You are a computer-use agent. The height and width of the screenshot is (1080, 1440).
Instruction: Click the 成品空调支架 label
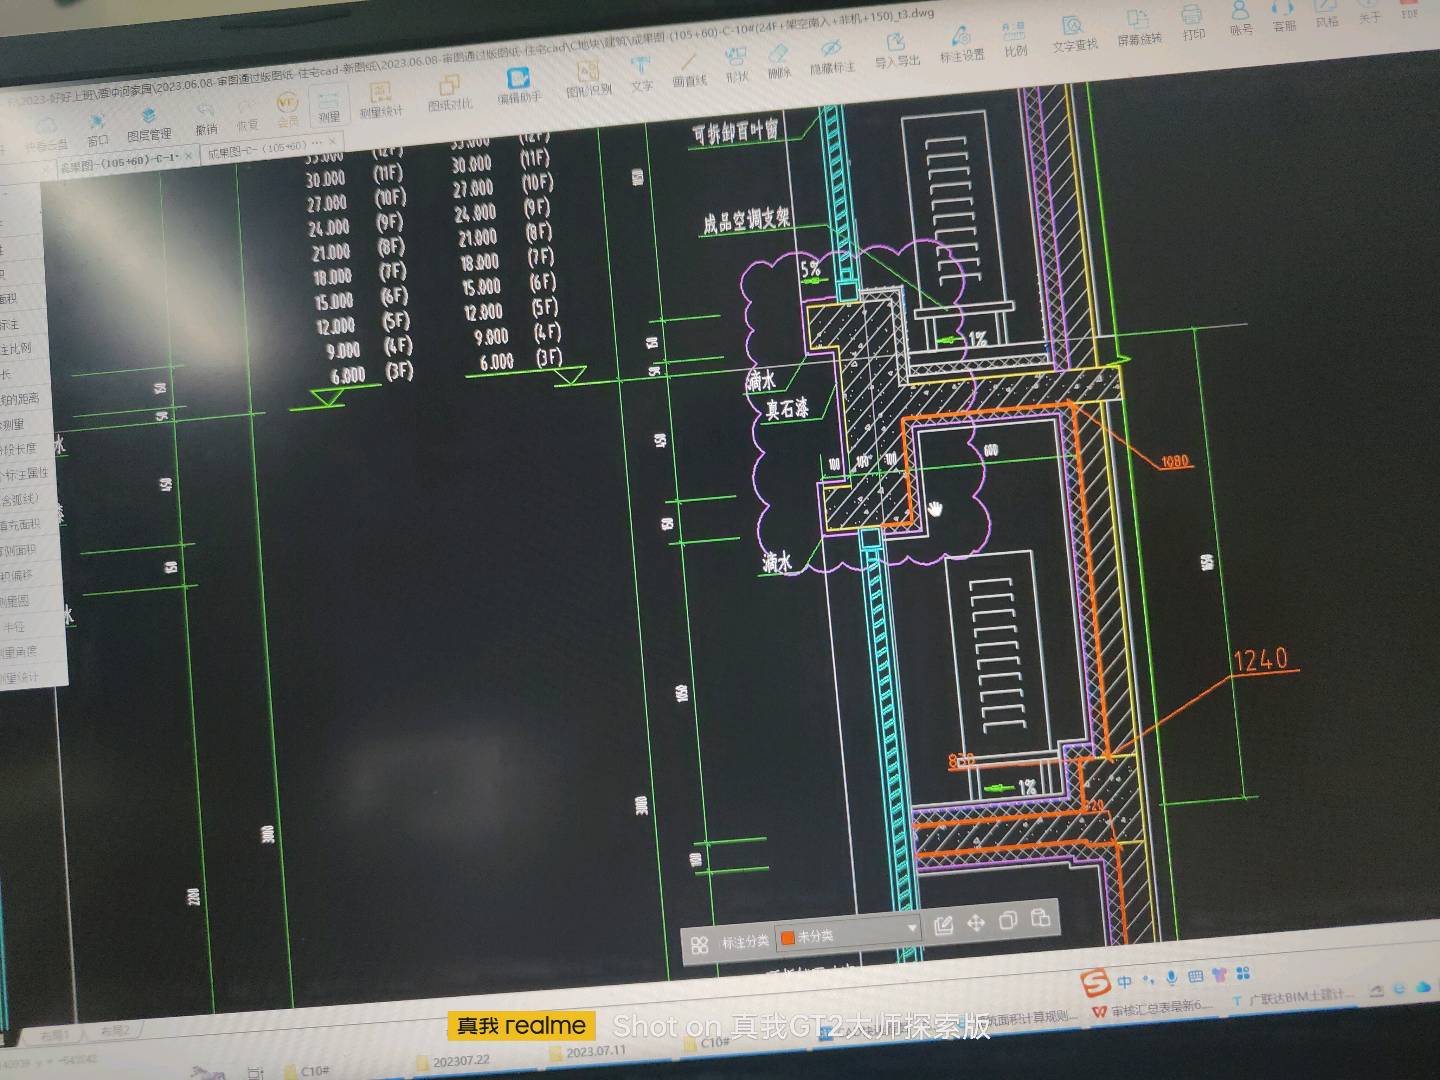[746, 219]
